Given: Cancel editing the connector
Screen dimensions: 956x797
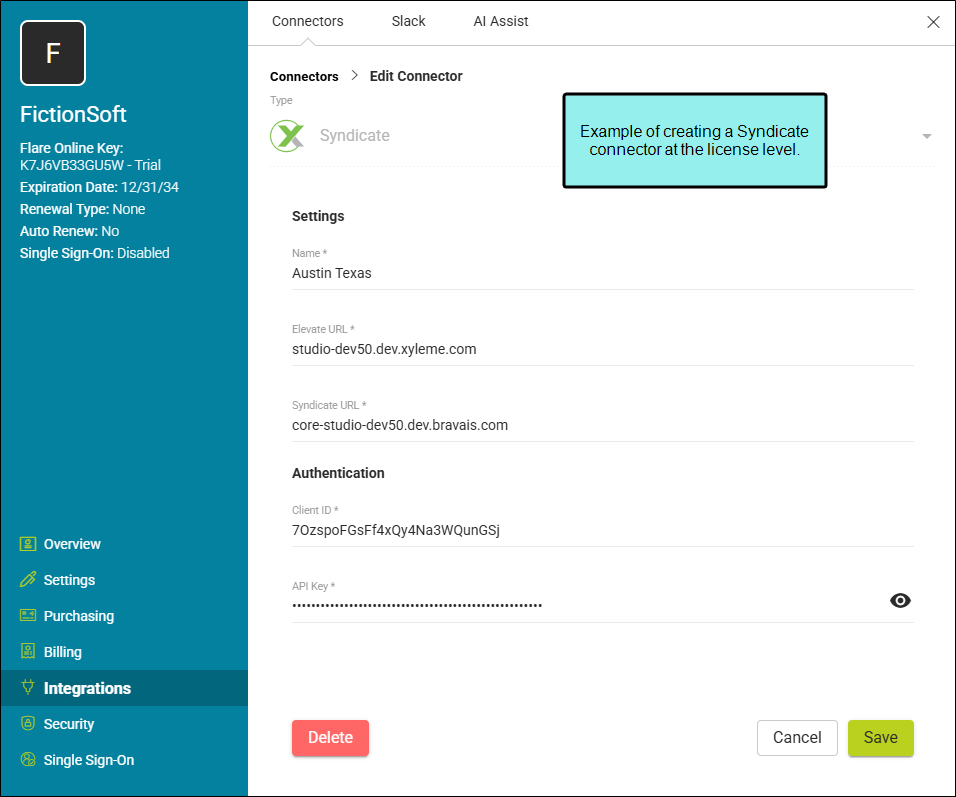Looking at the screenshot, I should click(797, 738).
